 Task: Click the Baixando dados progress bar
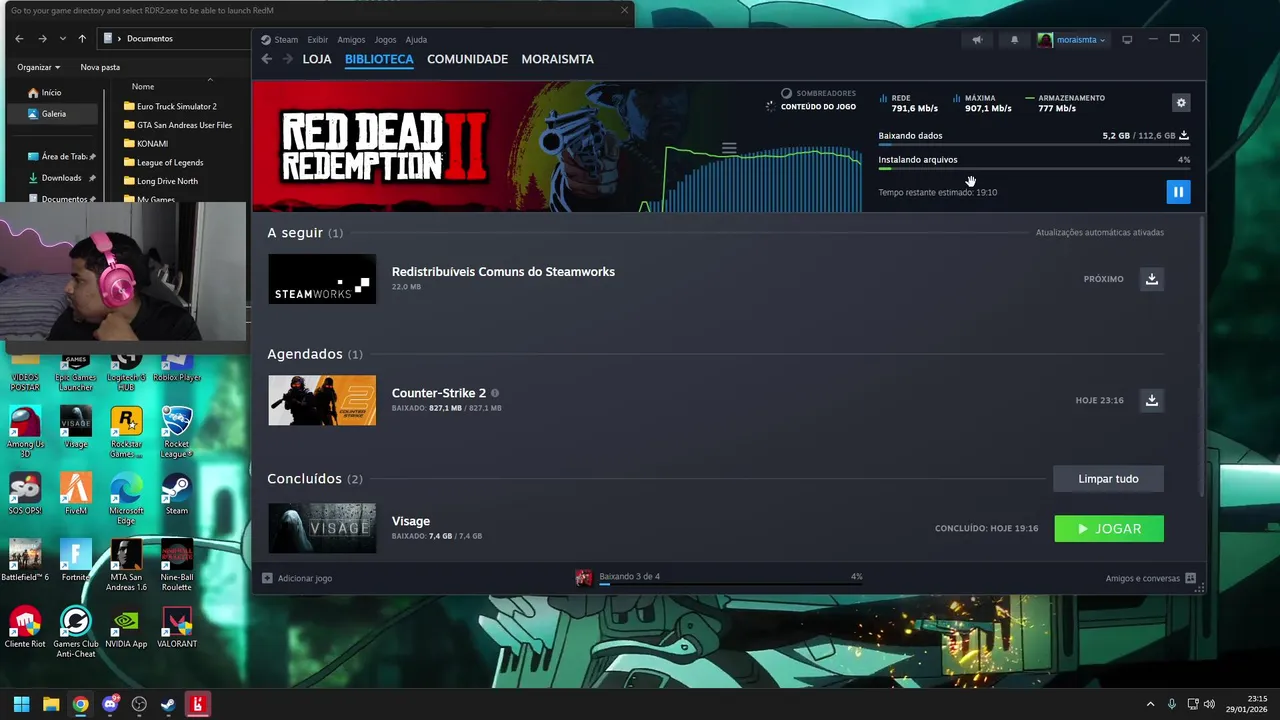coord(1034,146)
